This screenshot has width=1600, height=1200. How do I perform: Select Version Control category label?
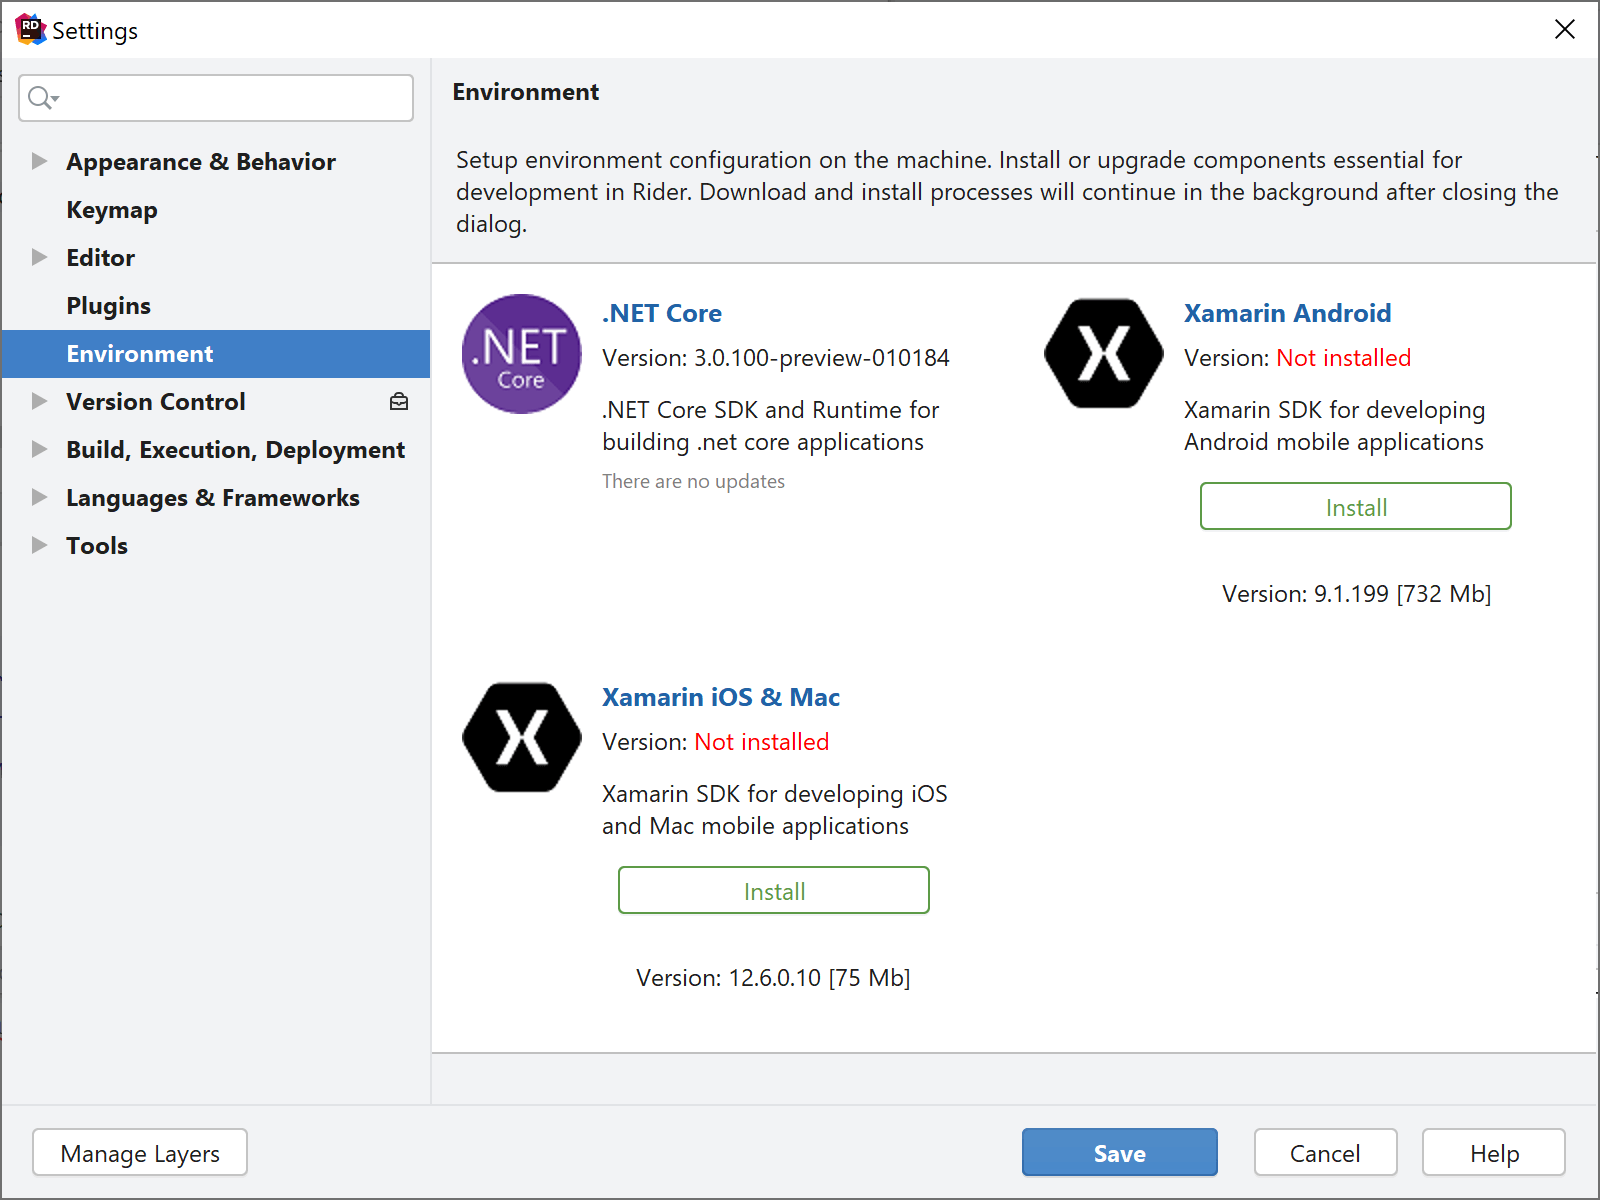pyautogui.click(x=155, y=402)
